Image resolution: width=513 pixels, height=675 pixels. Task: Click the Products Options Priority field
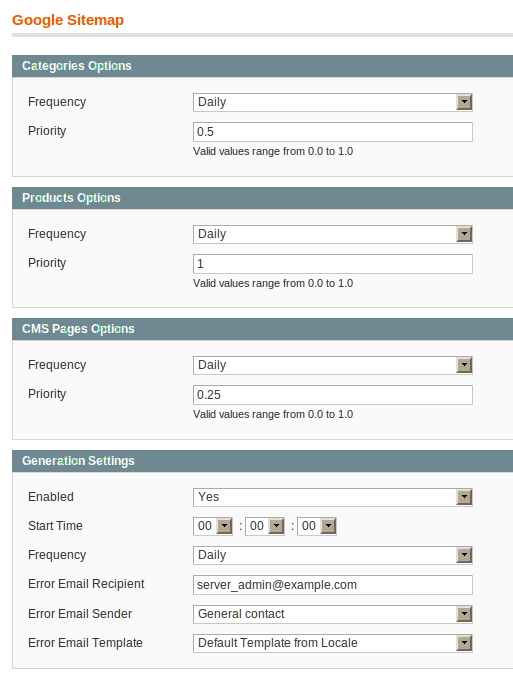coord(333,264)
